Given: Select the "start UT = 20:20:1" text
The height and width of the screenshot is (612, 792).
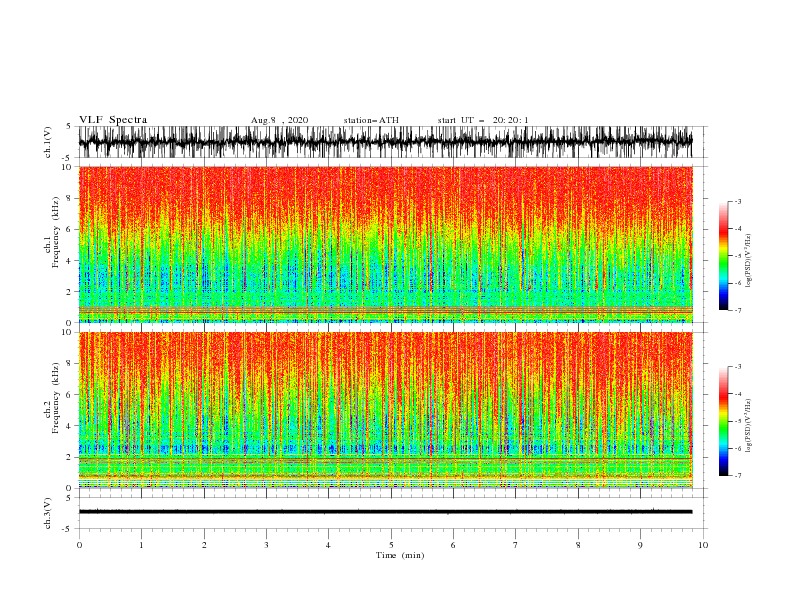Looking at the screenshot, I should coord(483,120).
